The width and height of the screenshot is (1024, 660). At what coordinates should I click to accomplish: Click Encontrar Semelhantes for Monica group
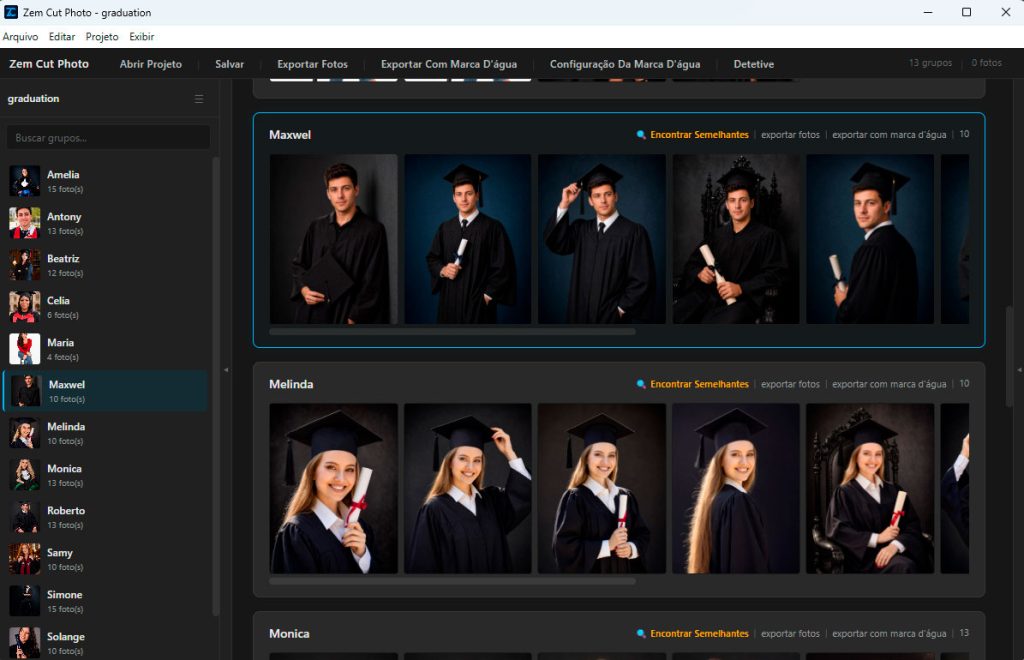coord(699,633)
